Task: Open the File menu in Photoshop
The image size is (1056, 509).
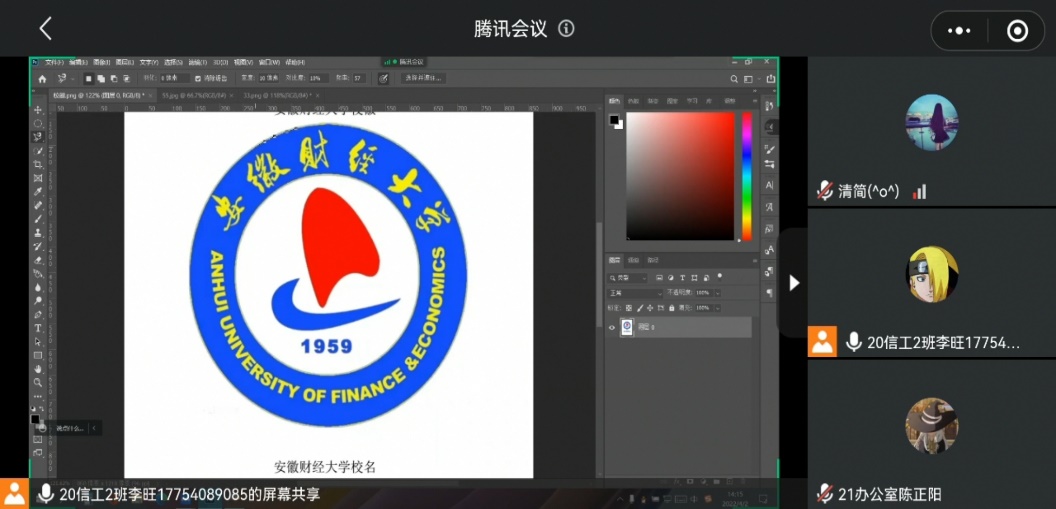Action: [x=55, y=62]
